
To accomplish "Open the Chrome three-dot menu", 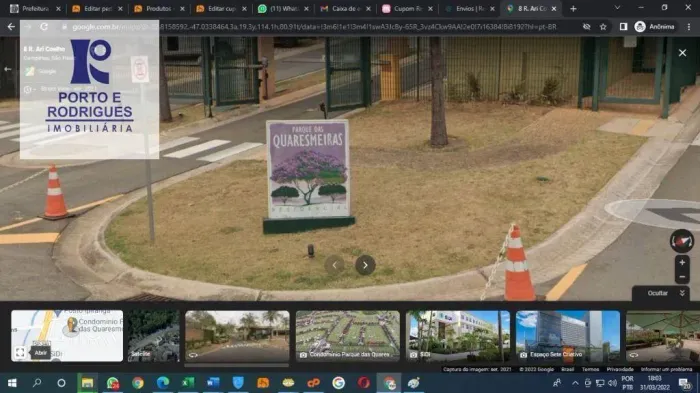I will (689, 27).
